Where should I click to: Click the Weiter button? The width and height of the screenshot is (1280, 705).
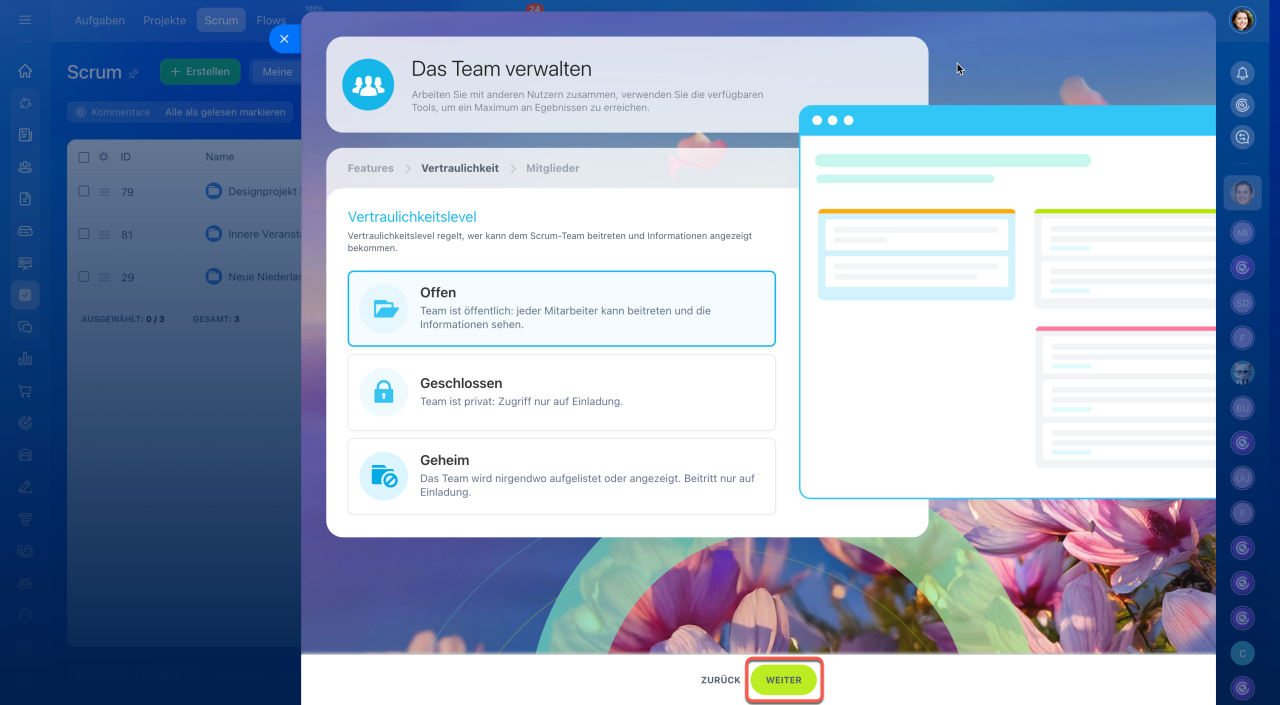pyautogui.click(x=784, y=680)
